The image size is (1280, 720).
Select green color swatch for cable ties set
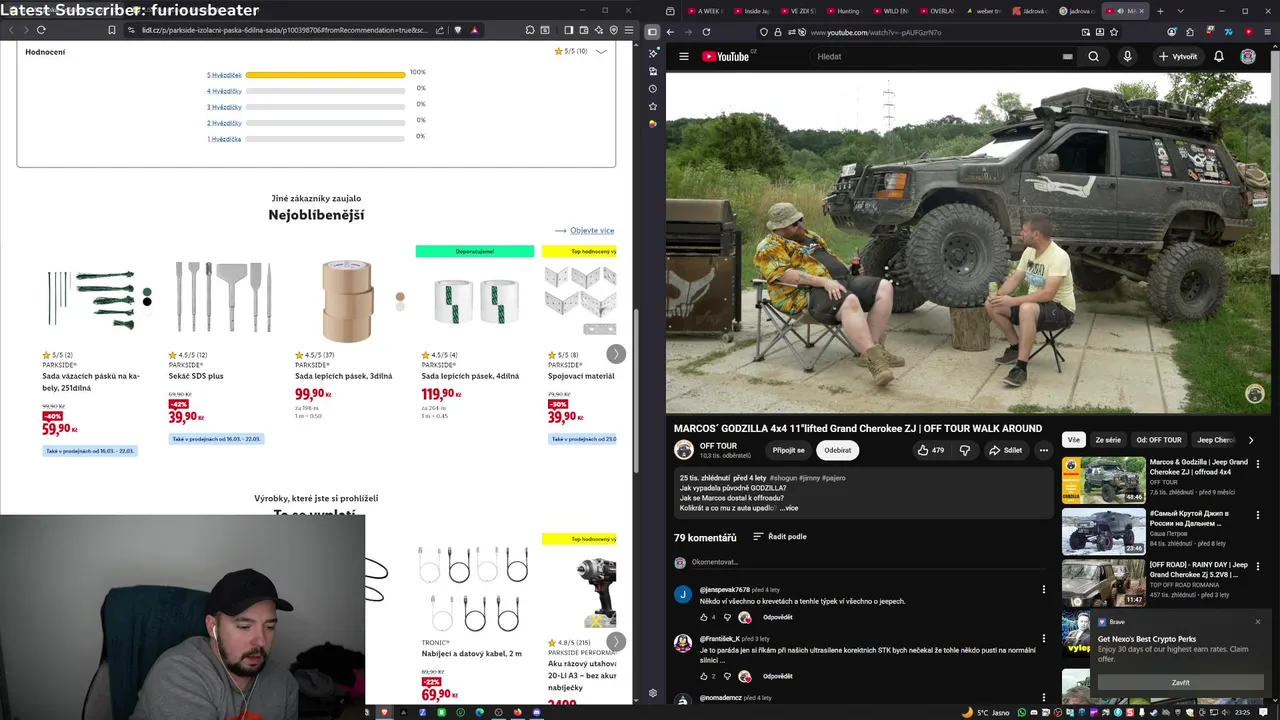(x=147, y=292)
